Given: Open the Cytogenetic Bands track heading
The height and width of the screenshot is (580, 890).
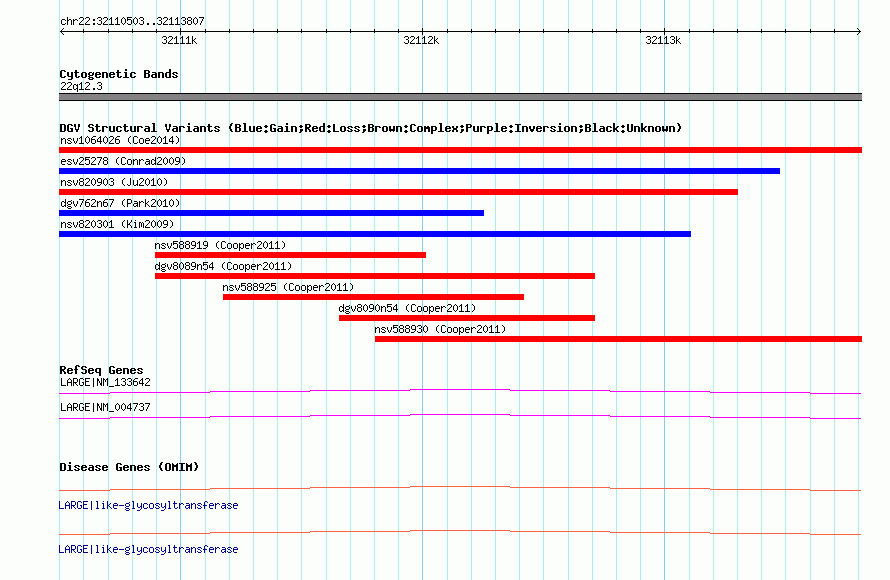Looking at the screenshot, I should click(x=119, y=74).
